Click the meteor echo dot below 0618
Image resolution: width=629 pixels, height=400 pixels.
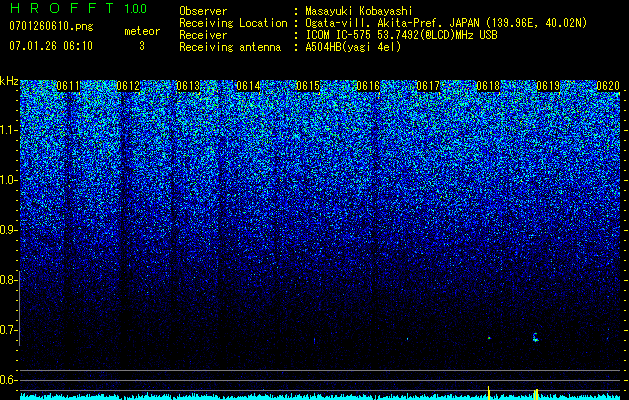489,338
